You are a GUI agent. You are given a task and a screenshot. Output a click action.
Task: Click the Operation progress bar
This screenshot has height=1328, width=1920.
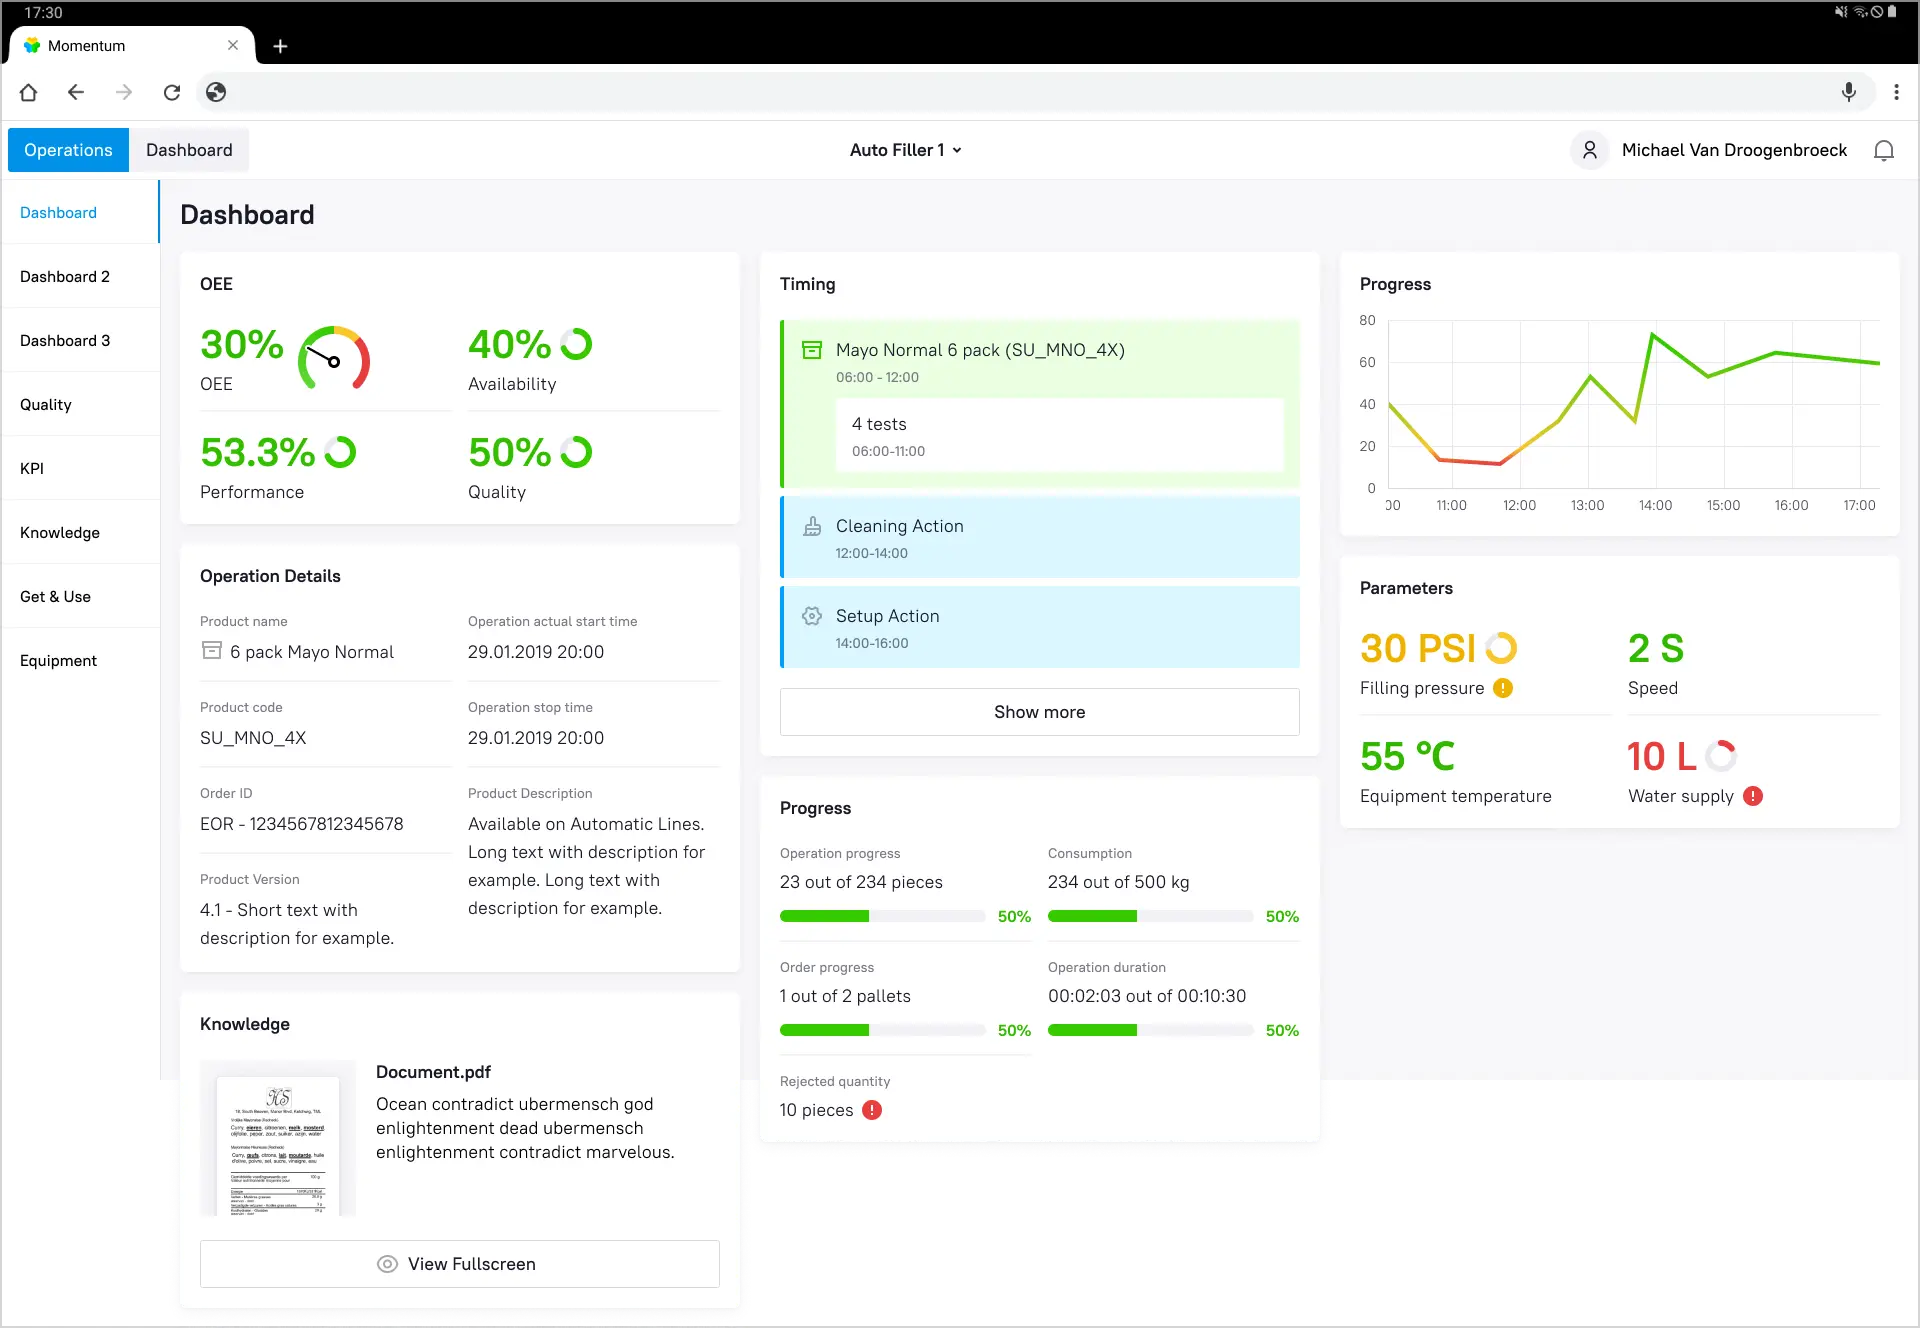882,916
